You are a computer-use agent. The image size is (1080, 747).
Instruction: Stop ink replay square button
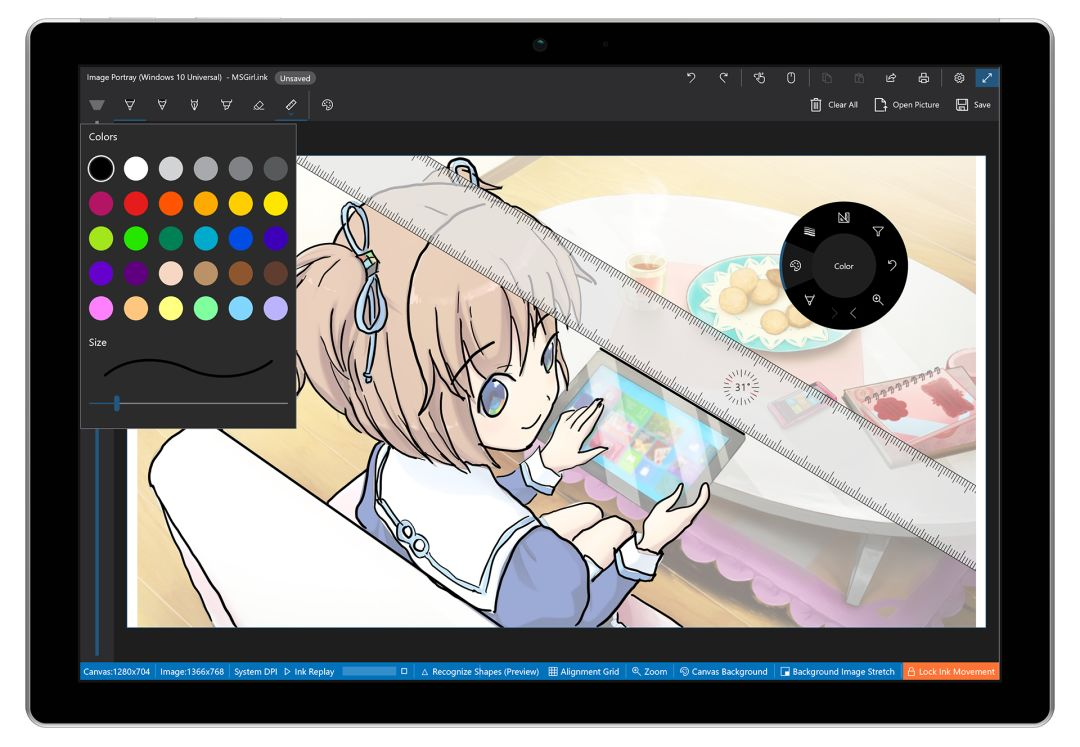(404, 671)
